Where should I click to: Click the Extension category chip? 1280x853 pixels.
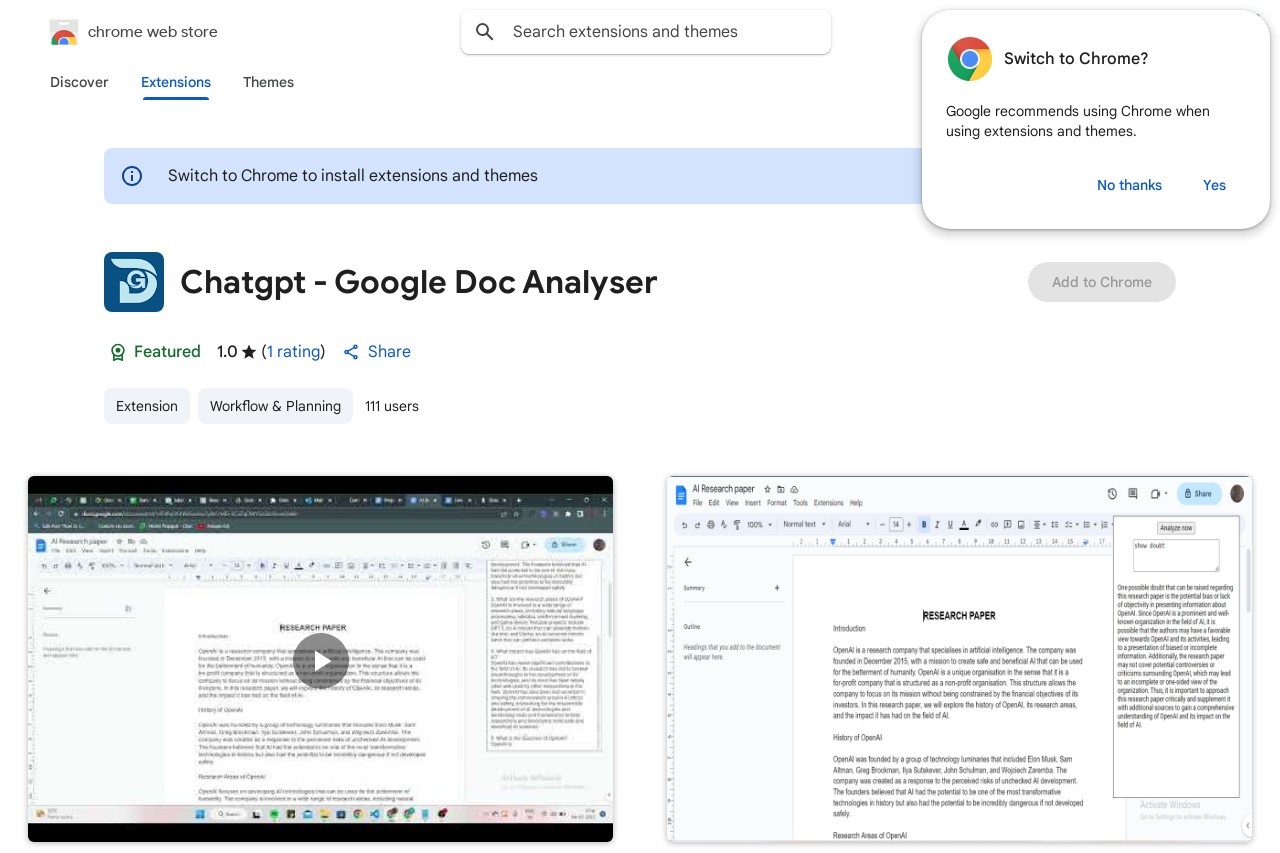tap(147, 406)
